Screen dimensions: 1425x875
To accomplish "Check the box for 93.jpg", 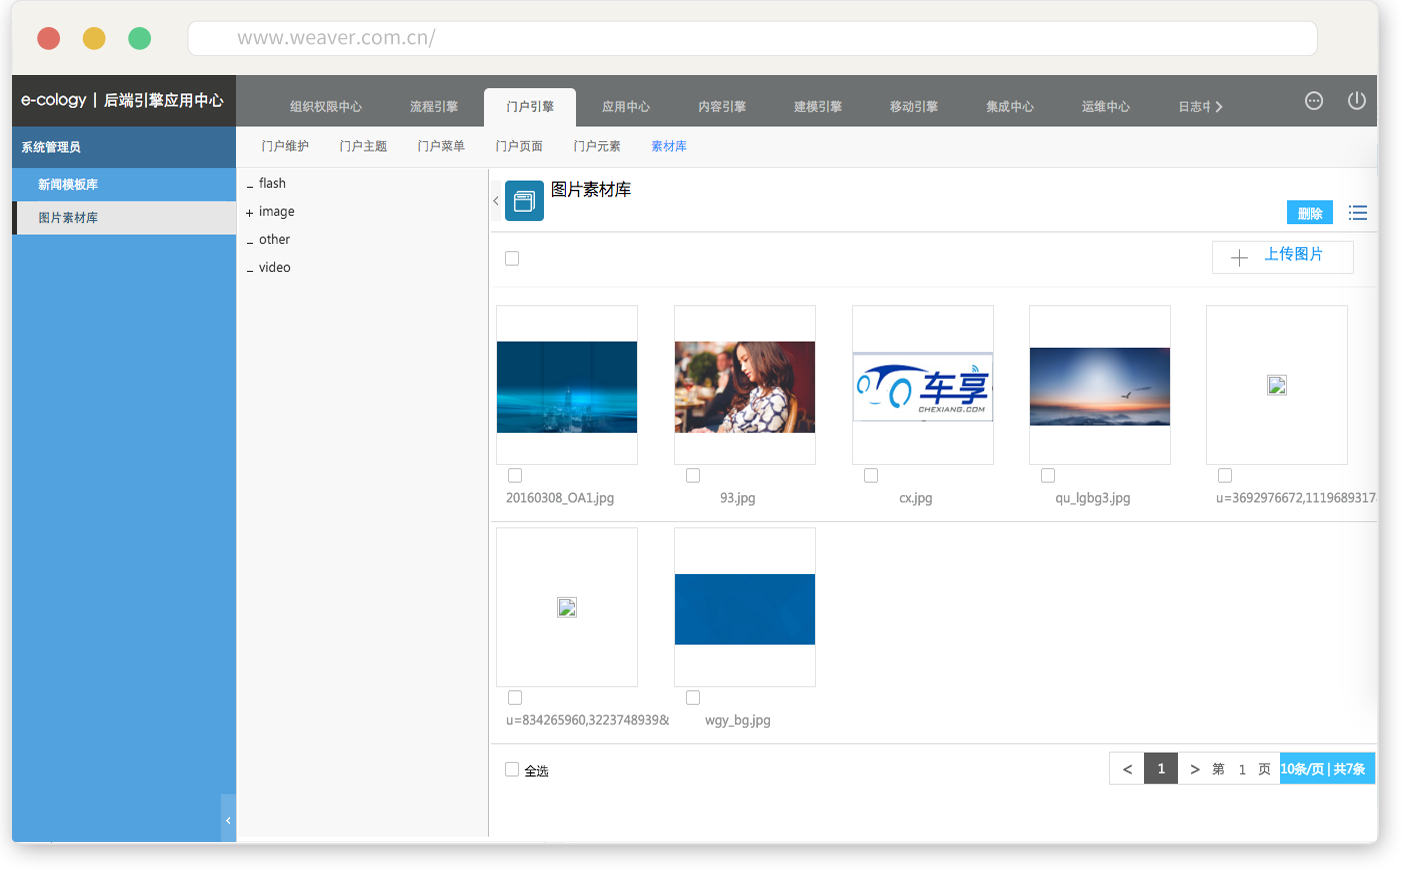I will [693, 476].
